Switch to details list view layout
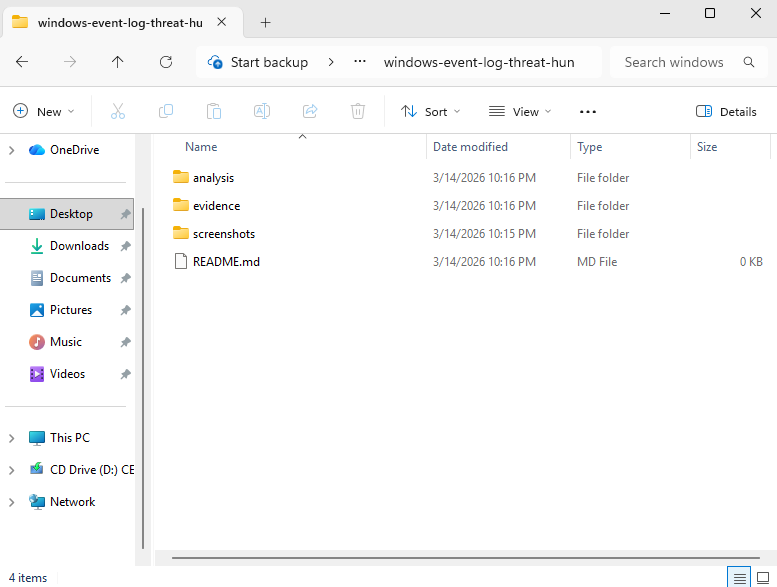The width and height of the screenshot is (777, 587). coord(739,578)
